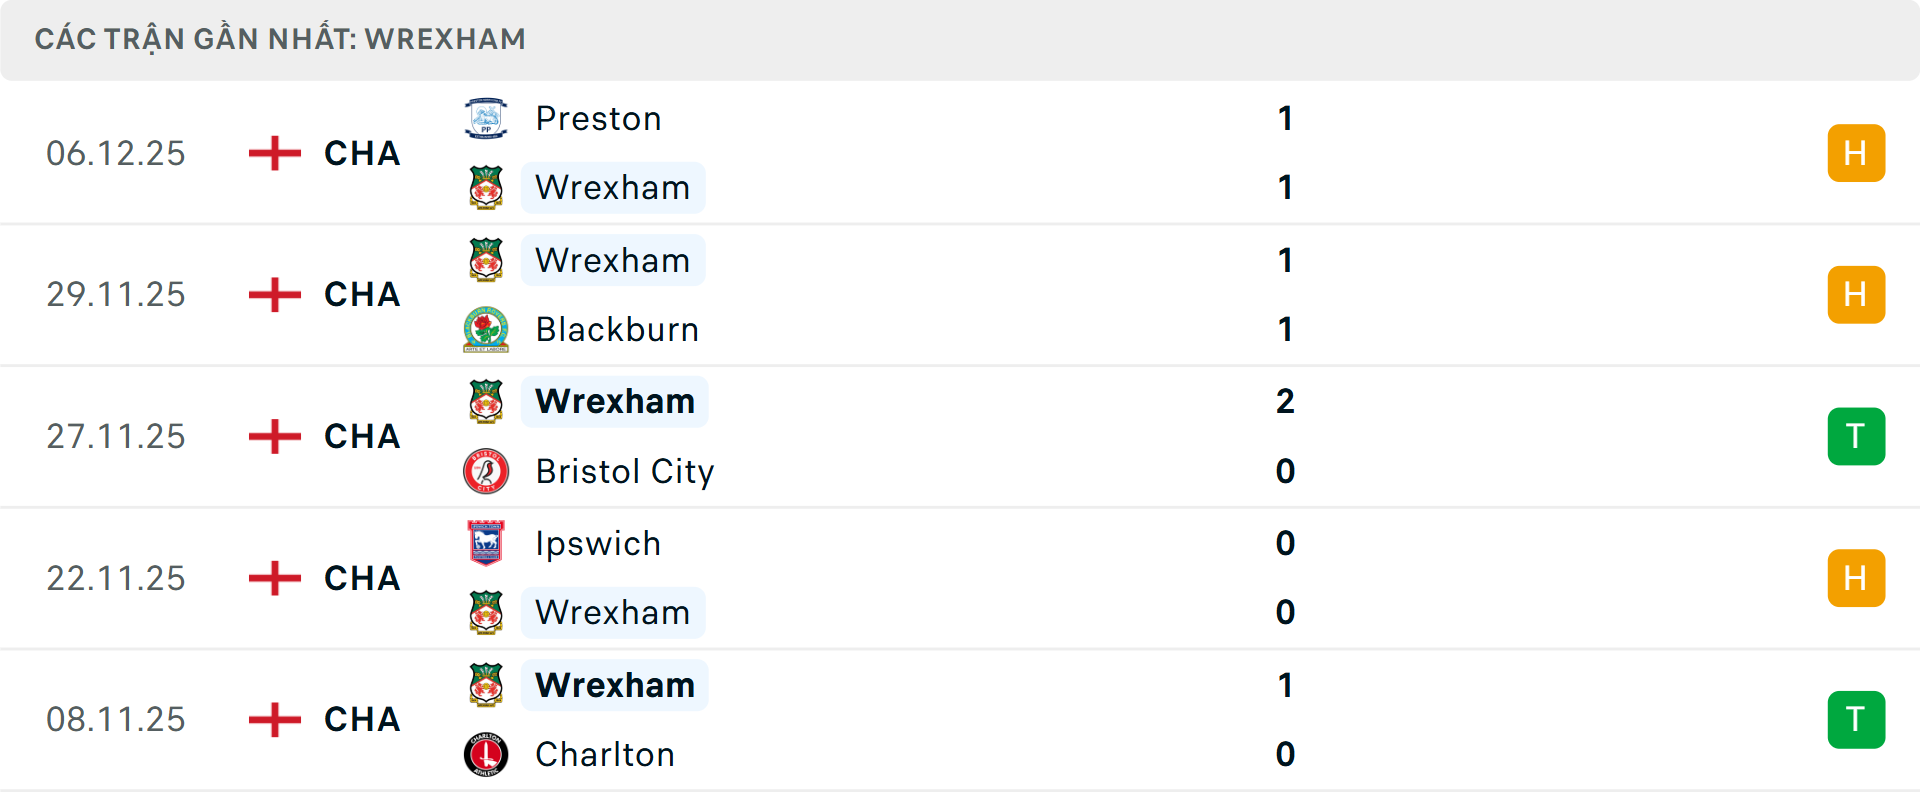Toggle the green T badge for the Charlton win
1920x792 pixels.
1857,719
